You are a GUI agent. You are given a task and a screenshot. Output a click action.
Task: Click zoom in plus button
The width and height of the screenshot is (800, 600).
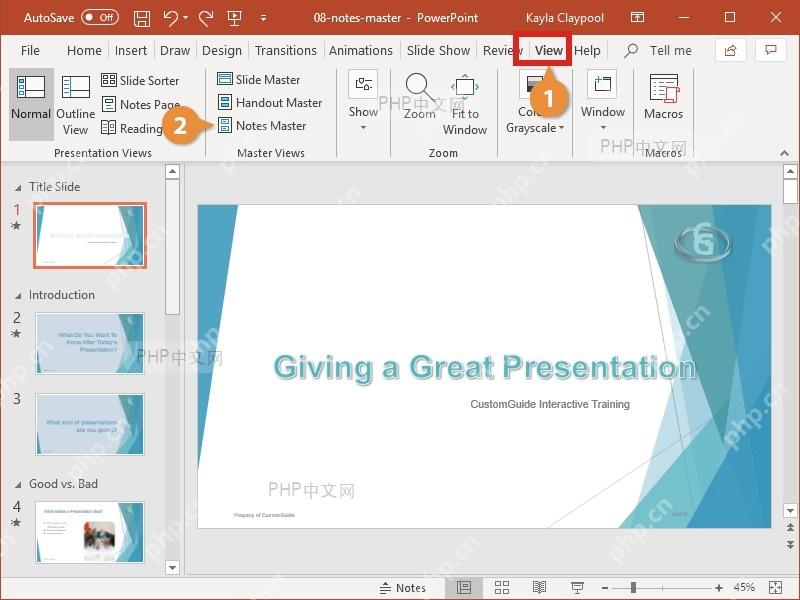(x=719, y=588)
